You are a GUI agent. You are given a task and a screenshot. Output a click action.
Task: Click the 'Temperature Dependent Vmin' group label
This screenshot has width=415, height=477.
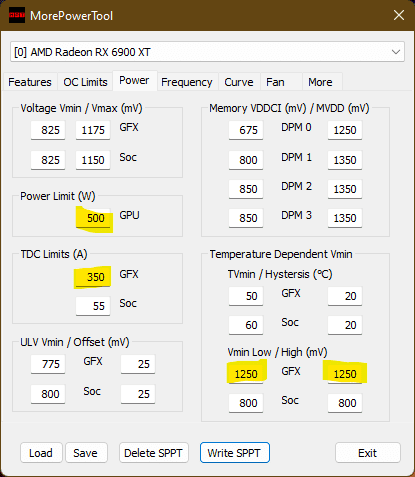(281, 254)
